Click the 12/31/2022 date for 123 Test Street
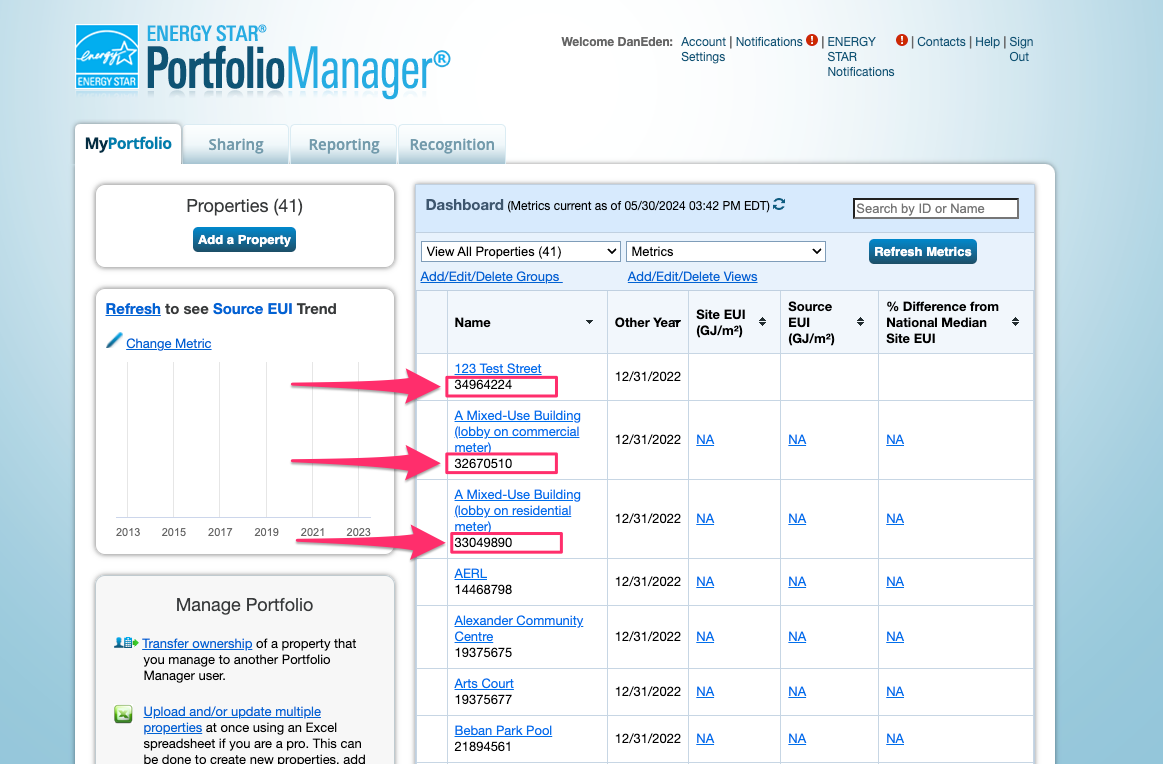The height and width of the screenshot is (764, 1163). click(x=648, y=377)
